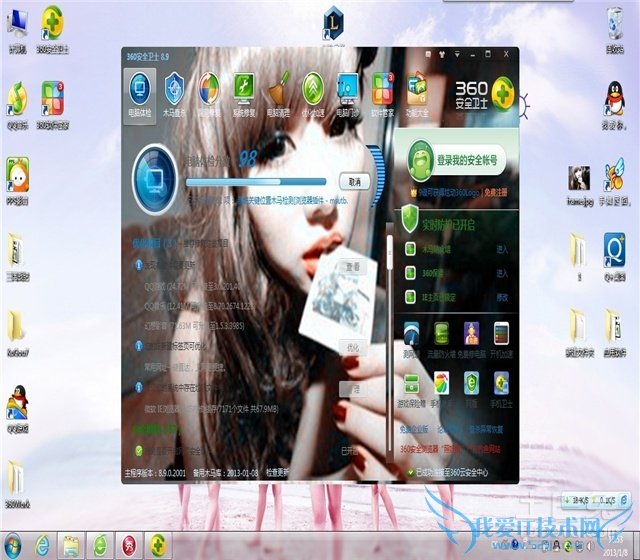Viewport: 640px width, 560px height.
Task: Open the 电脑体检 tab in 360安全卫士
Action: point(140,96)
